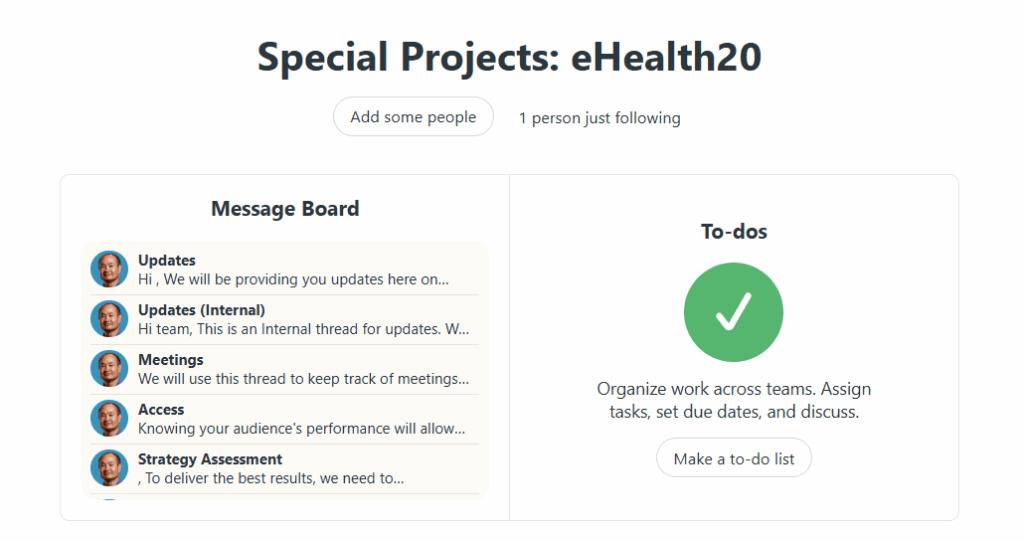Open the Updates (Internal) thread title
The height and width of the screenshot is (541, 1024).
click(x=201, y=310)
